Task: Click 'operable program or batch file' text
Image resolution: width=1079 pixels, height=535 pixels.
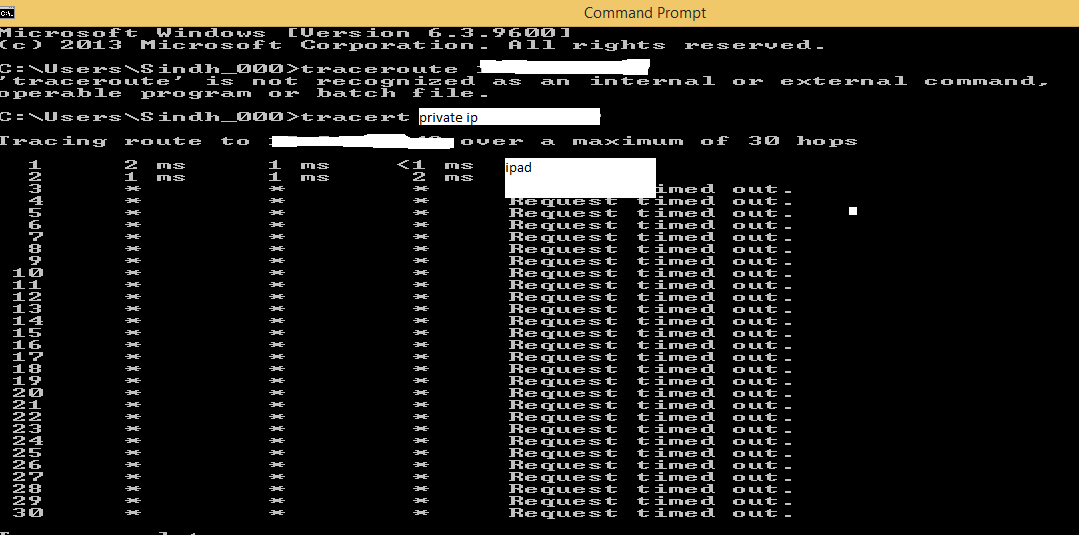Action: click(245, 93)
